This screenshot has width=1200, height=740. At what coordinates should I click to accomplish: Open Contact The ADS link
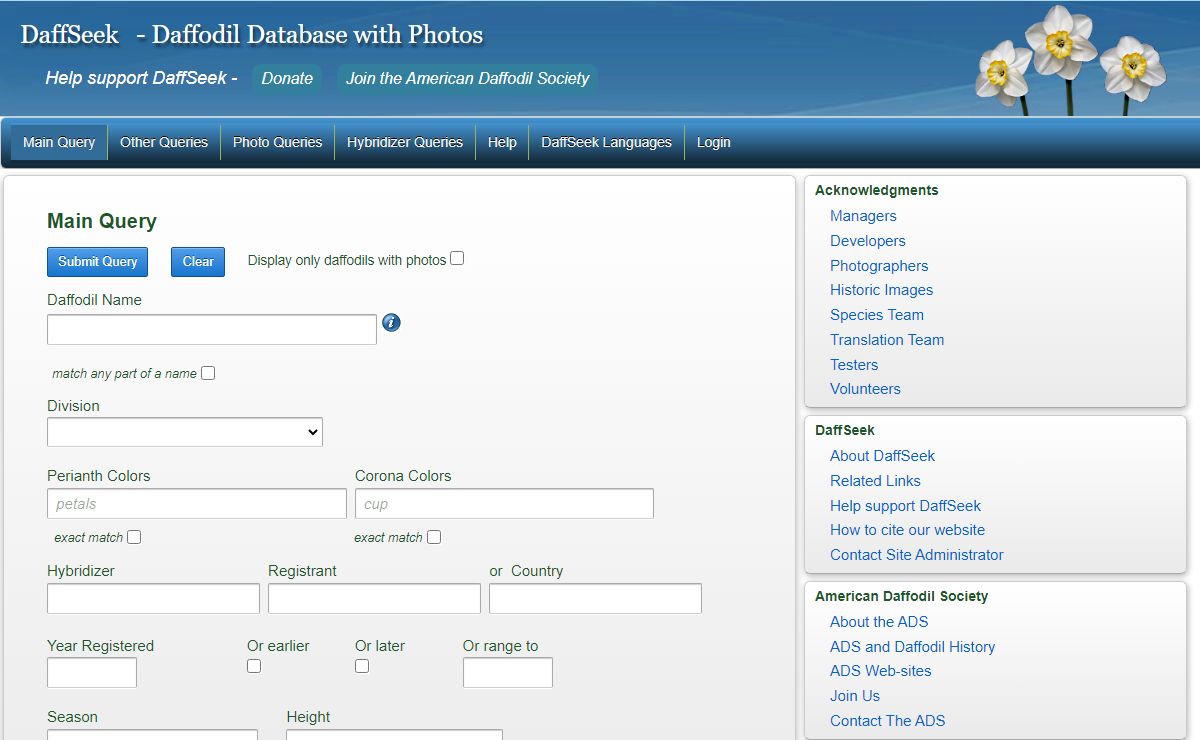(x=887, y=721)
